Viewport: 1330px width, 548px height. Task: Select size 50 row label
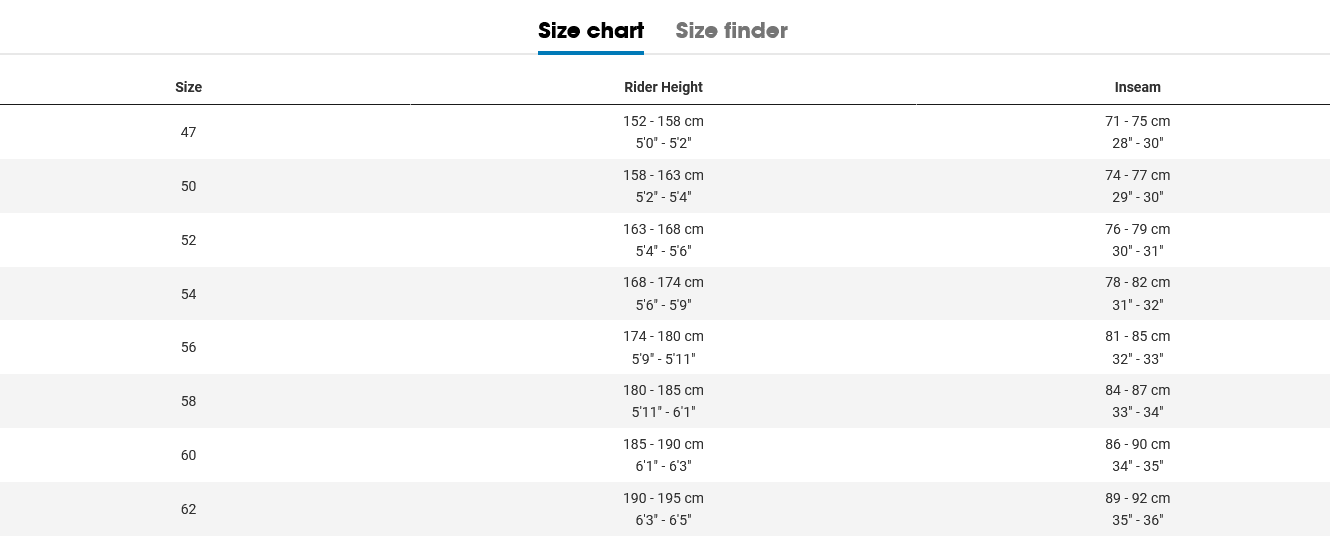coord(188,186)
